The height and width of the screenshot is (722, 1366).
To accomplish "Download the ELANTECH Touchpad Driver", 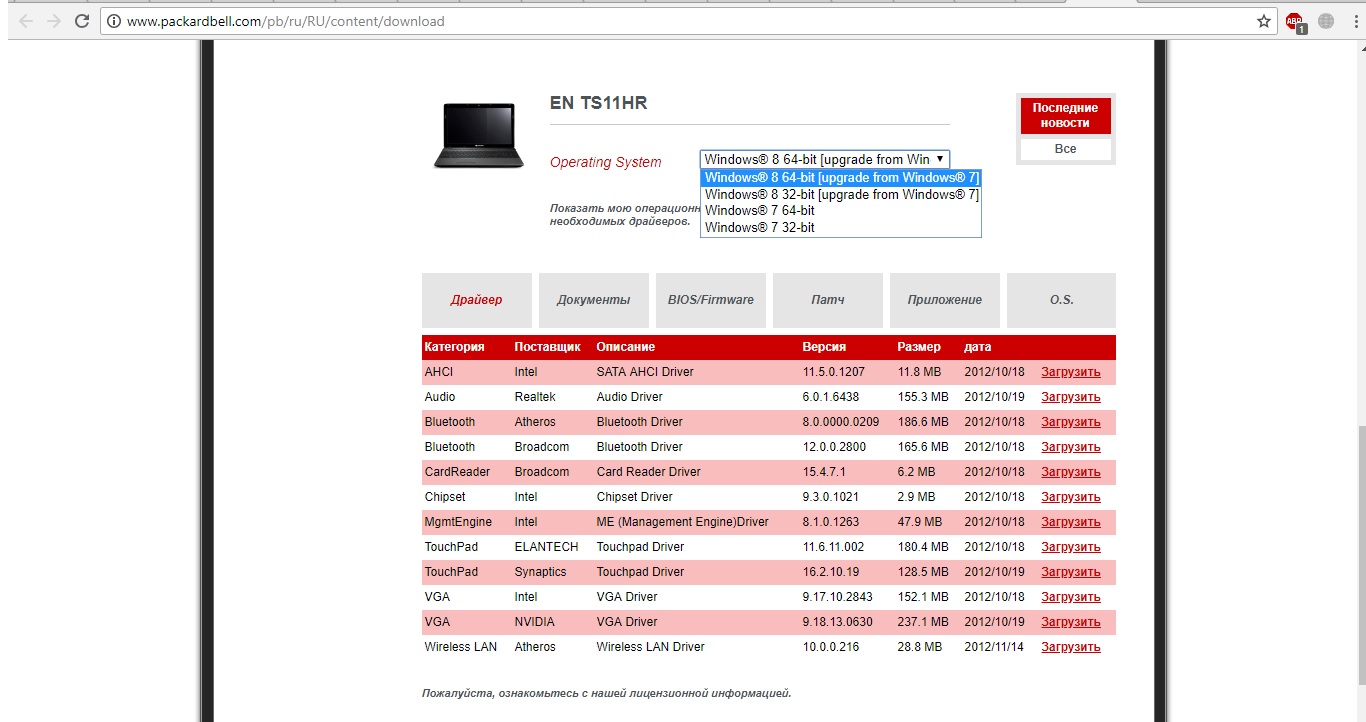I will (x=1070, y=547).
